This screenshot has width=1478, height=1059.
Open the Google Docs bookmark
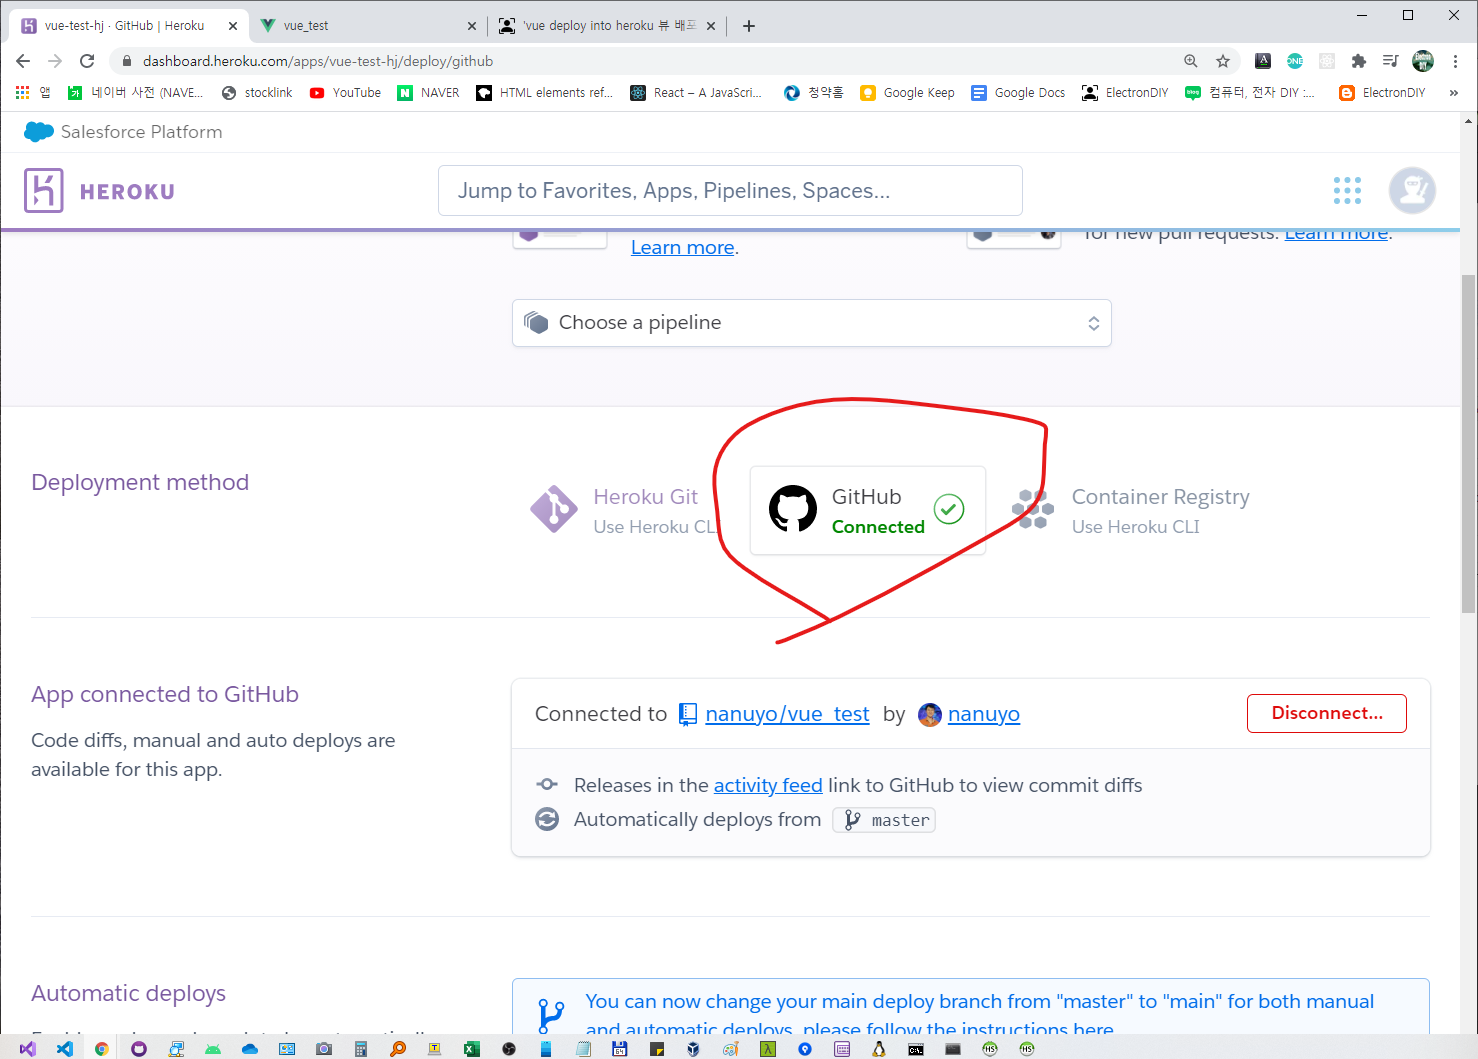[x=1018, y=93]
